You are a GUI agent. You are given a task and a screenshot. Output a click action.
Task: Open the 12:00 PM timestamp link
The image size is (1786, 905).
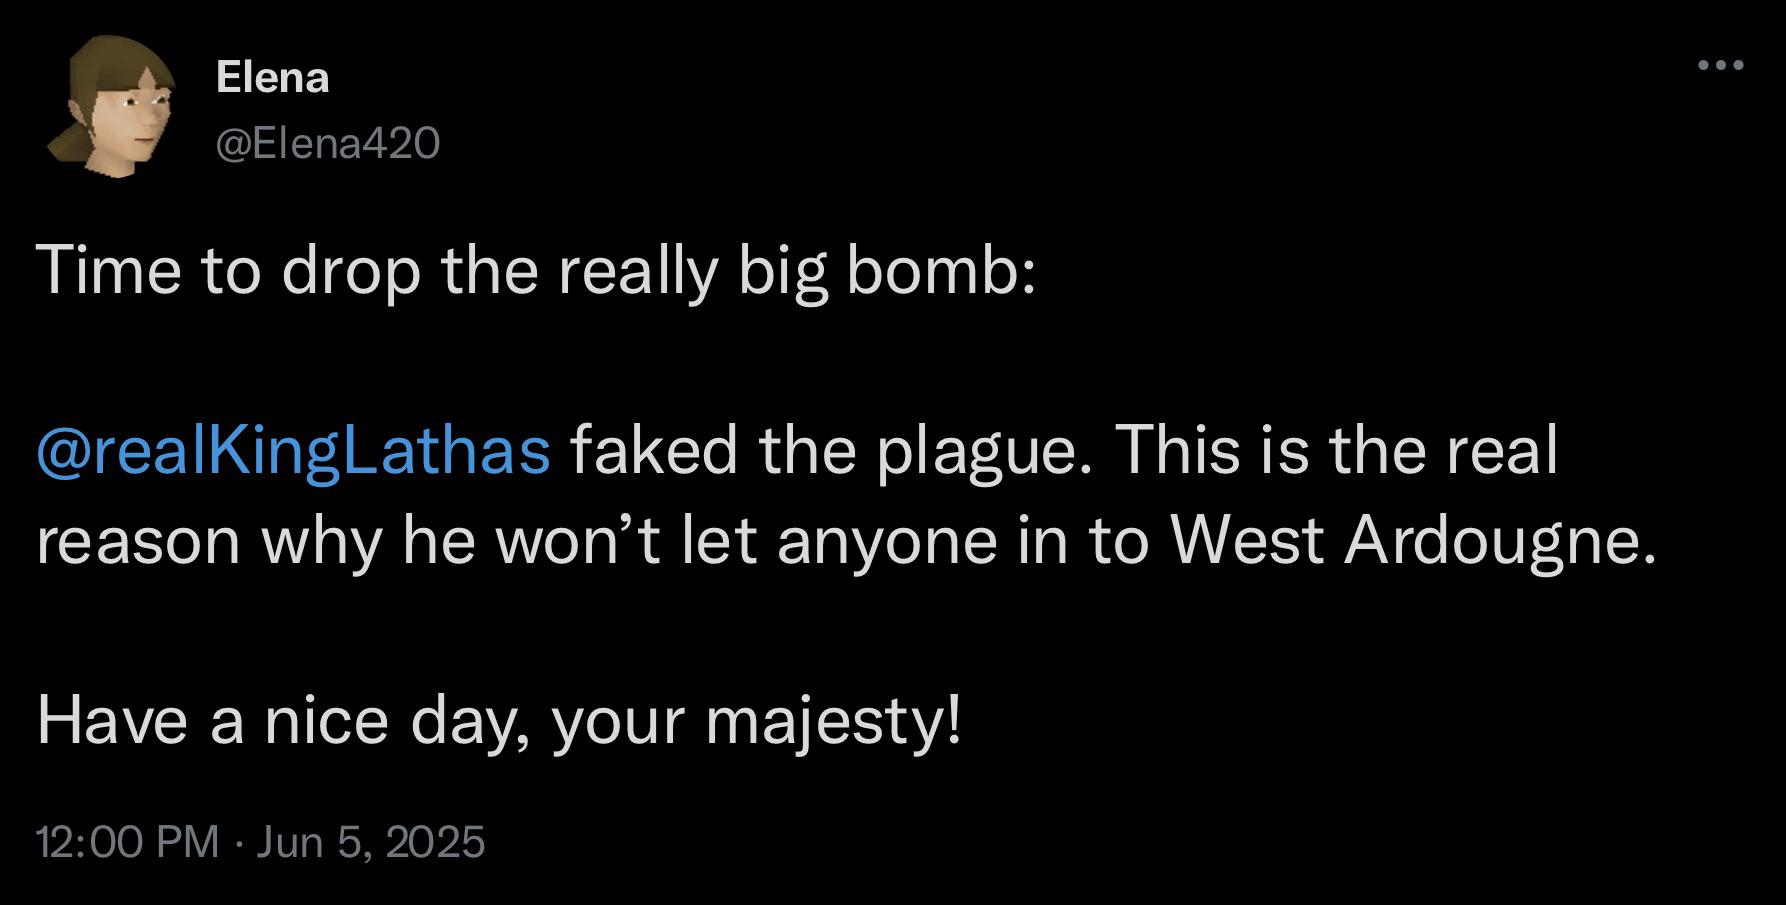pos(127,841)
